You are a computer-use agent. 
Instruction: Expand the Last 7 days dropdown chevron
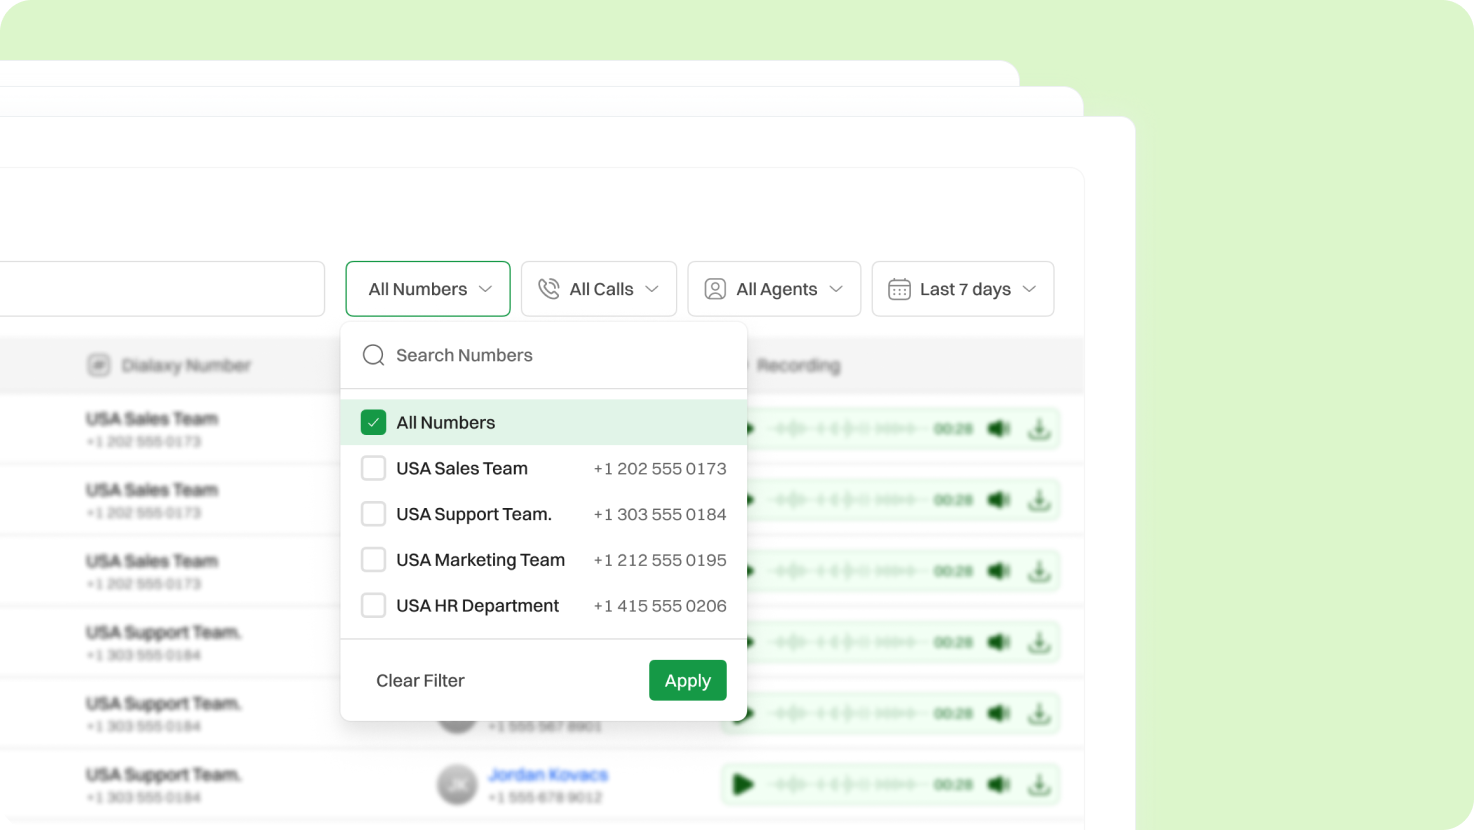1029,289
